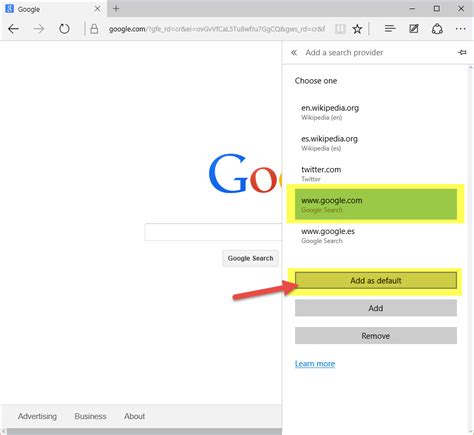Open the About footer link
This screenshot has height=435, width=474.
(135, 416)
